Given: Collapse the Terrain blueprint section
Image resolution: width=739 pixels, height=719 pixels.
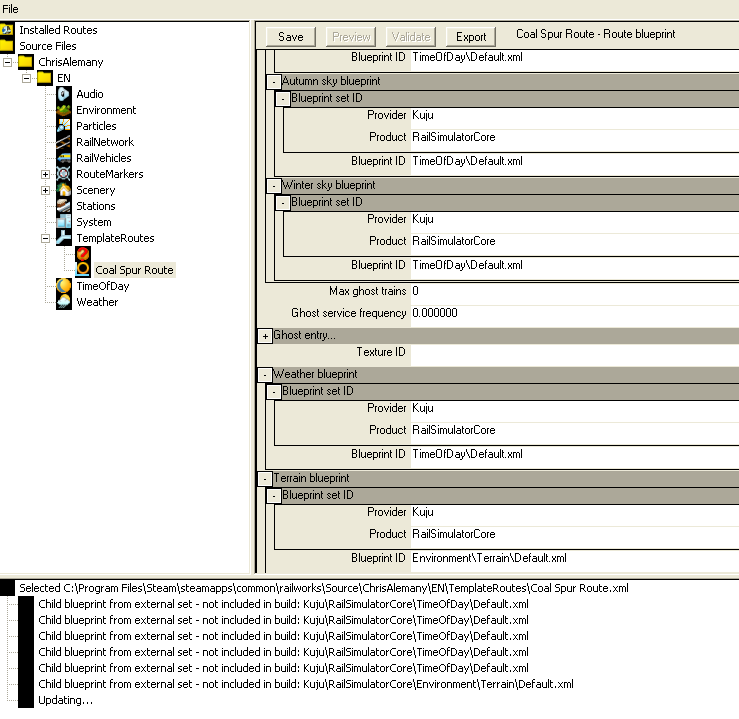Looking at the screenshot, I should click(x=265, y=479).
